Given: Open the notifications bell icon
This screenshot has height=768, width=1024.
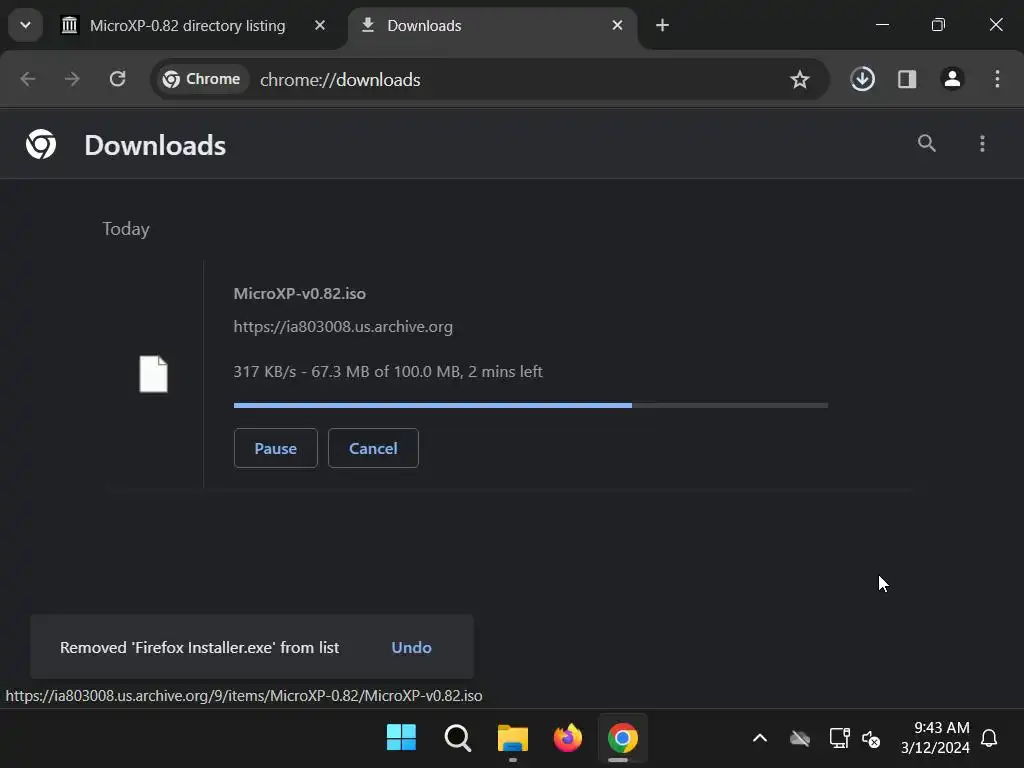Looking at the screenshot, I should 989,738.
